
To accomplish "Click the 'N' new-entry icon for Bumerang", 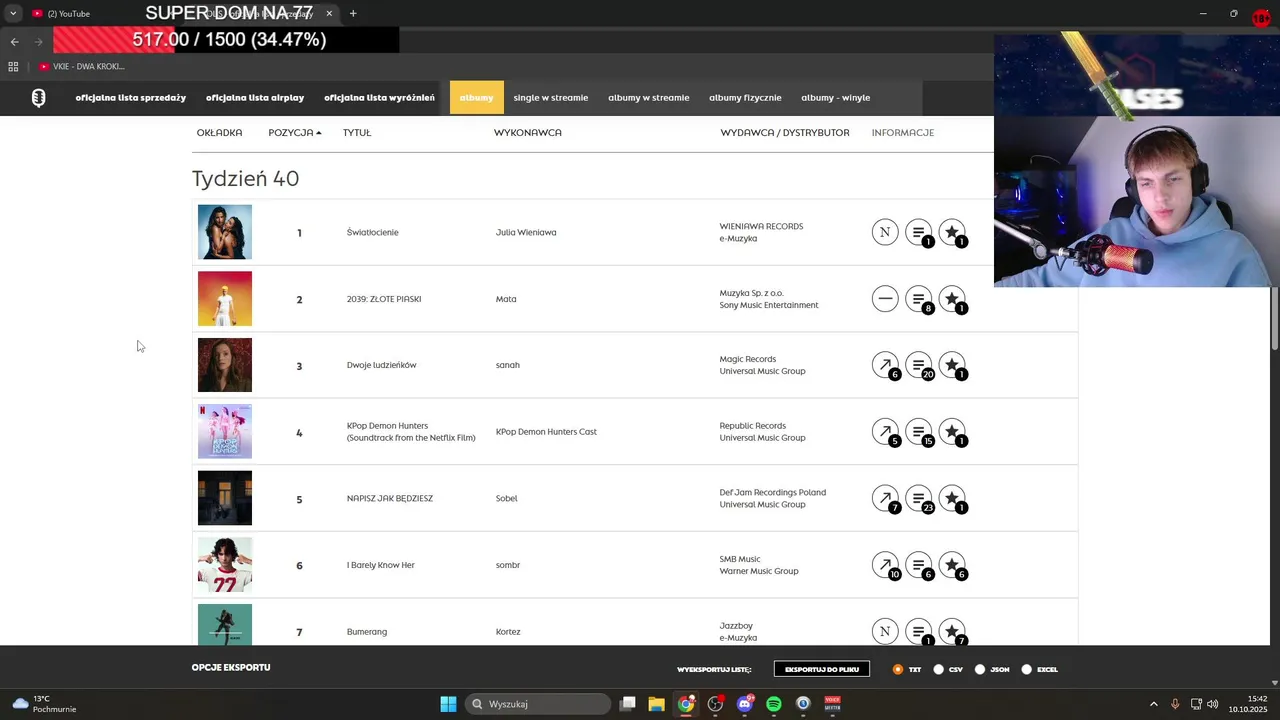I will pyautogui.click(x=885, y=632).
